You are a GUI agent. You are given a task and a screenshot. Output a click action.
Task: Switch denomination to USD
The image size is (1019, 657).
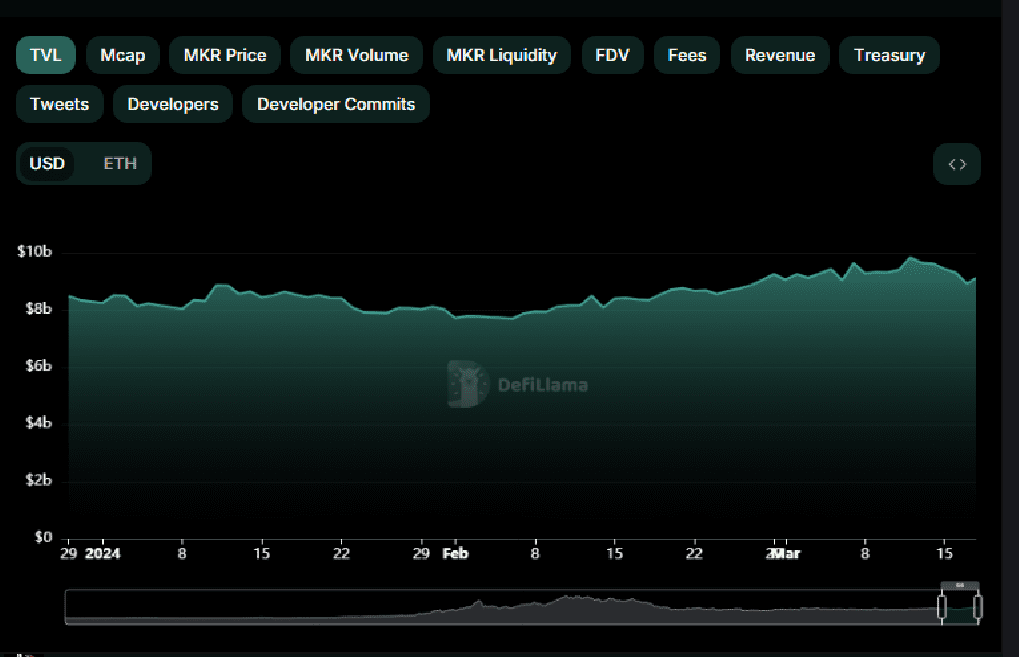click(47, 163)
